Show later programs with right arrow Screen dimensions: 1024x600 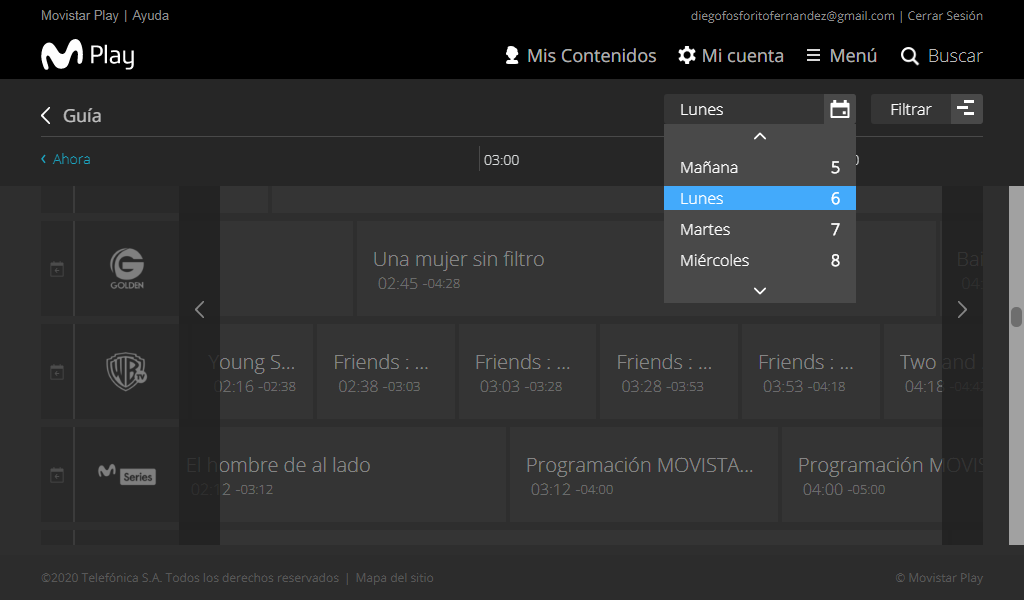(x=962, y=309)
